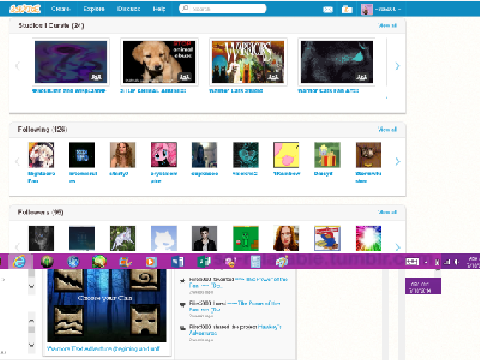Open the Create menu item

click(60, 9)
